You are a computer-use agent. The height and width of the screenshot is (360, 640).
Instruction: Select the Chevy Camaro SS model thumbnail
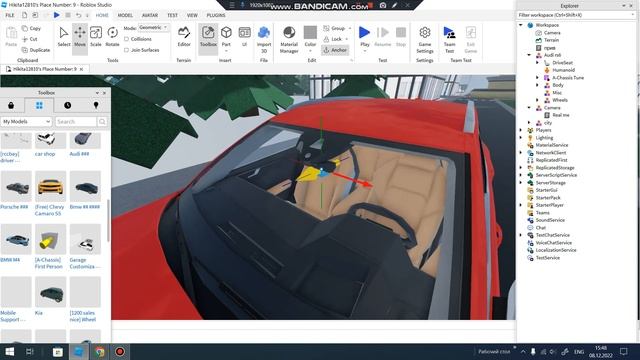[50, 187]
